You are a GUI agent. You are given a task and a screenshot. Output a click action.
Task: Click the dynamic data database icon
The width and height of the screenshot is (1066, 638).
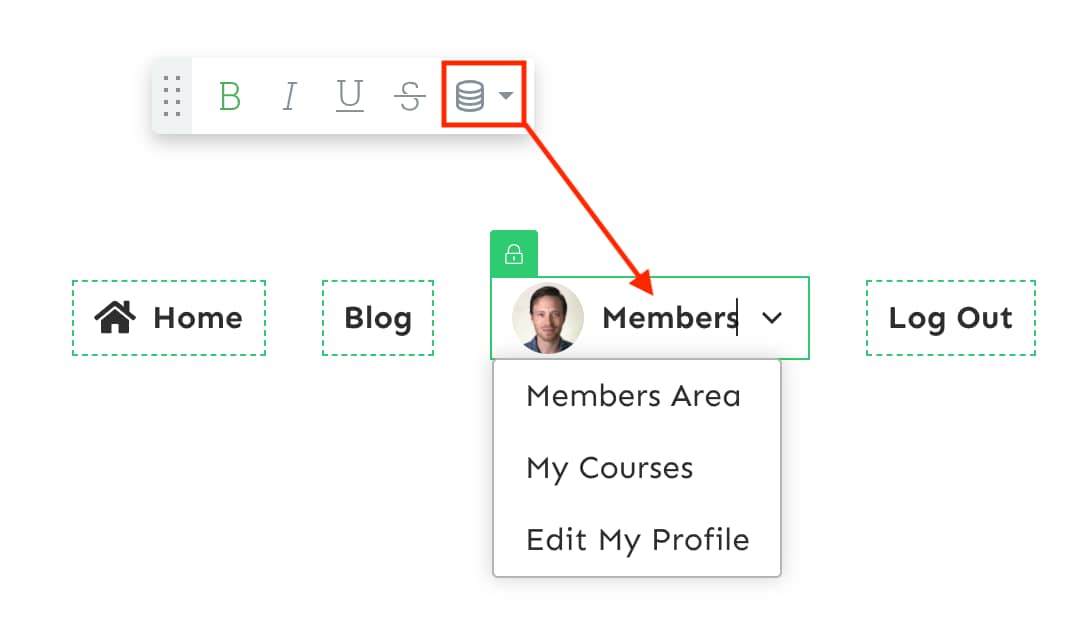coord(470,96)
